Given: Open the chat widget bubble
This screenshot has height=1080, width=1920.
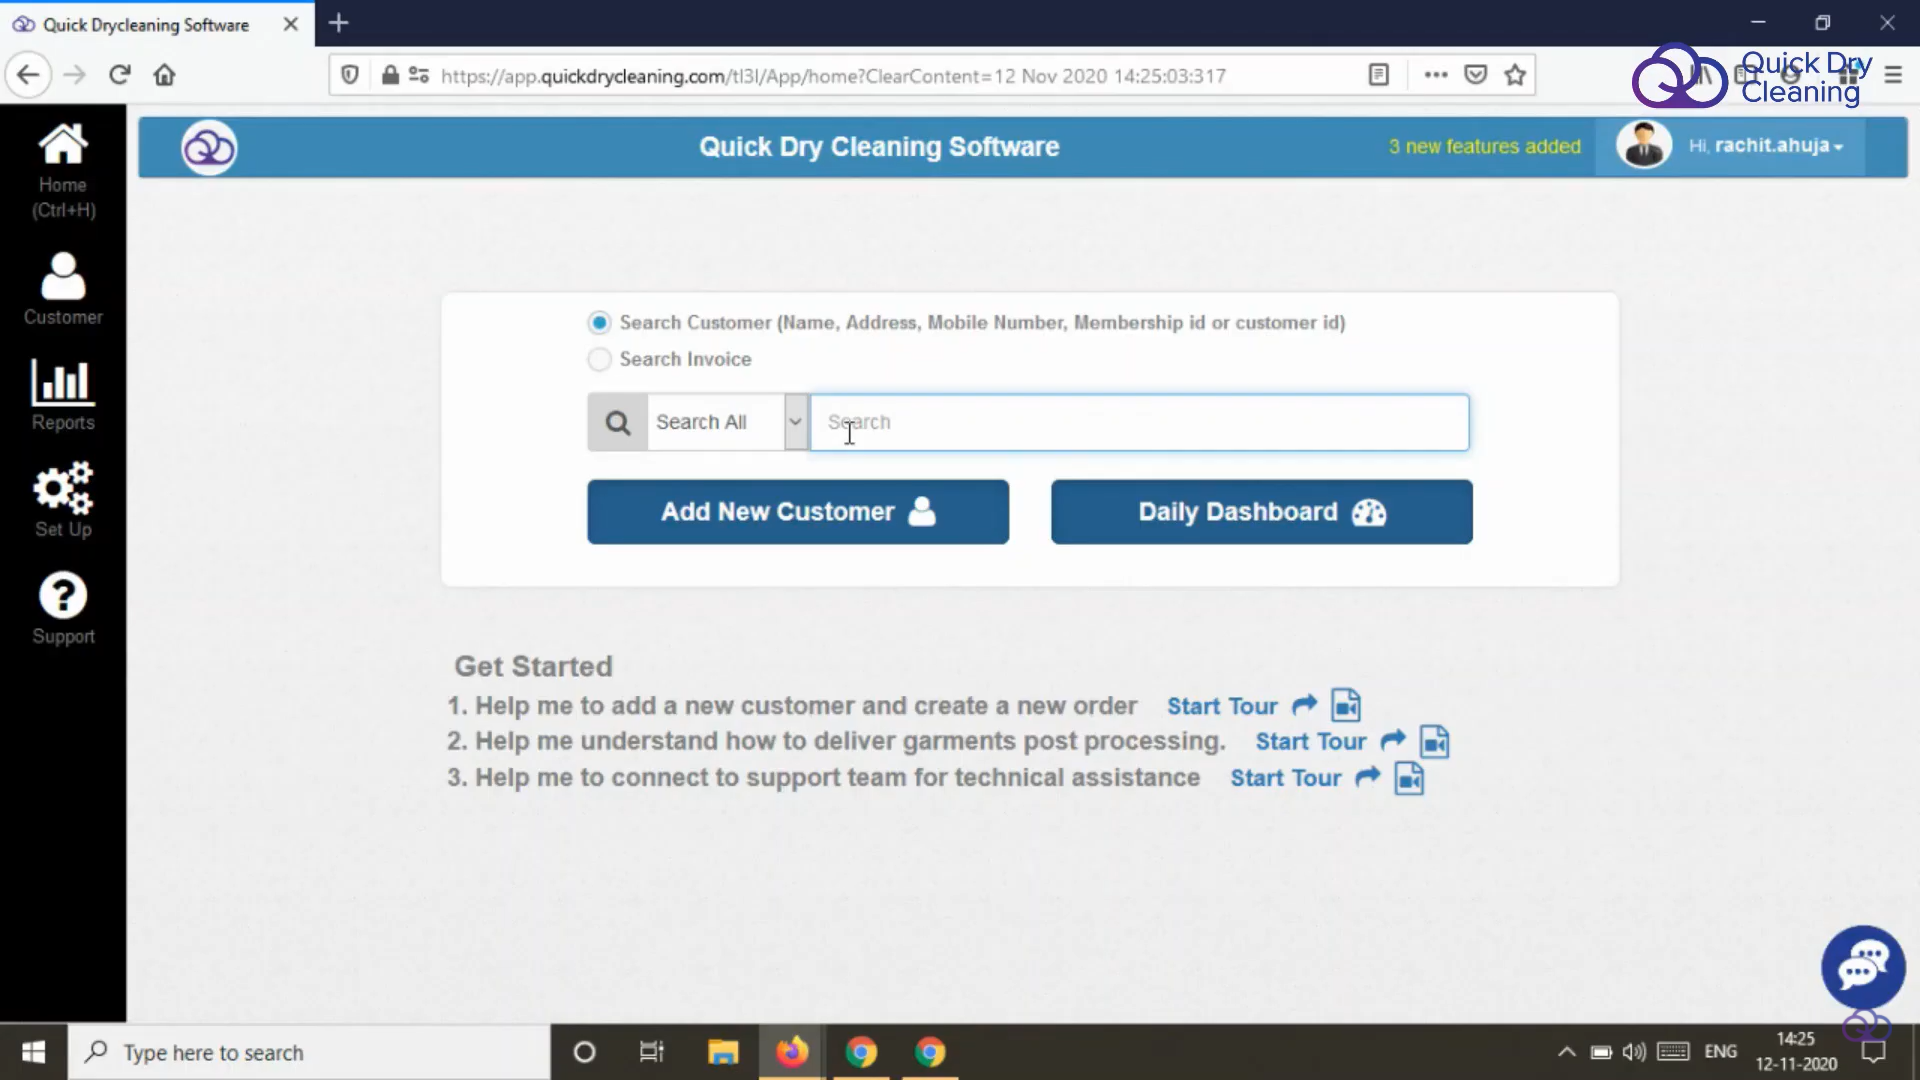Looking at the screenshot, I should [1862, 966].
